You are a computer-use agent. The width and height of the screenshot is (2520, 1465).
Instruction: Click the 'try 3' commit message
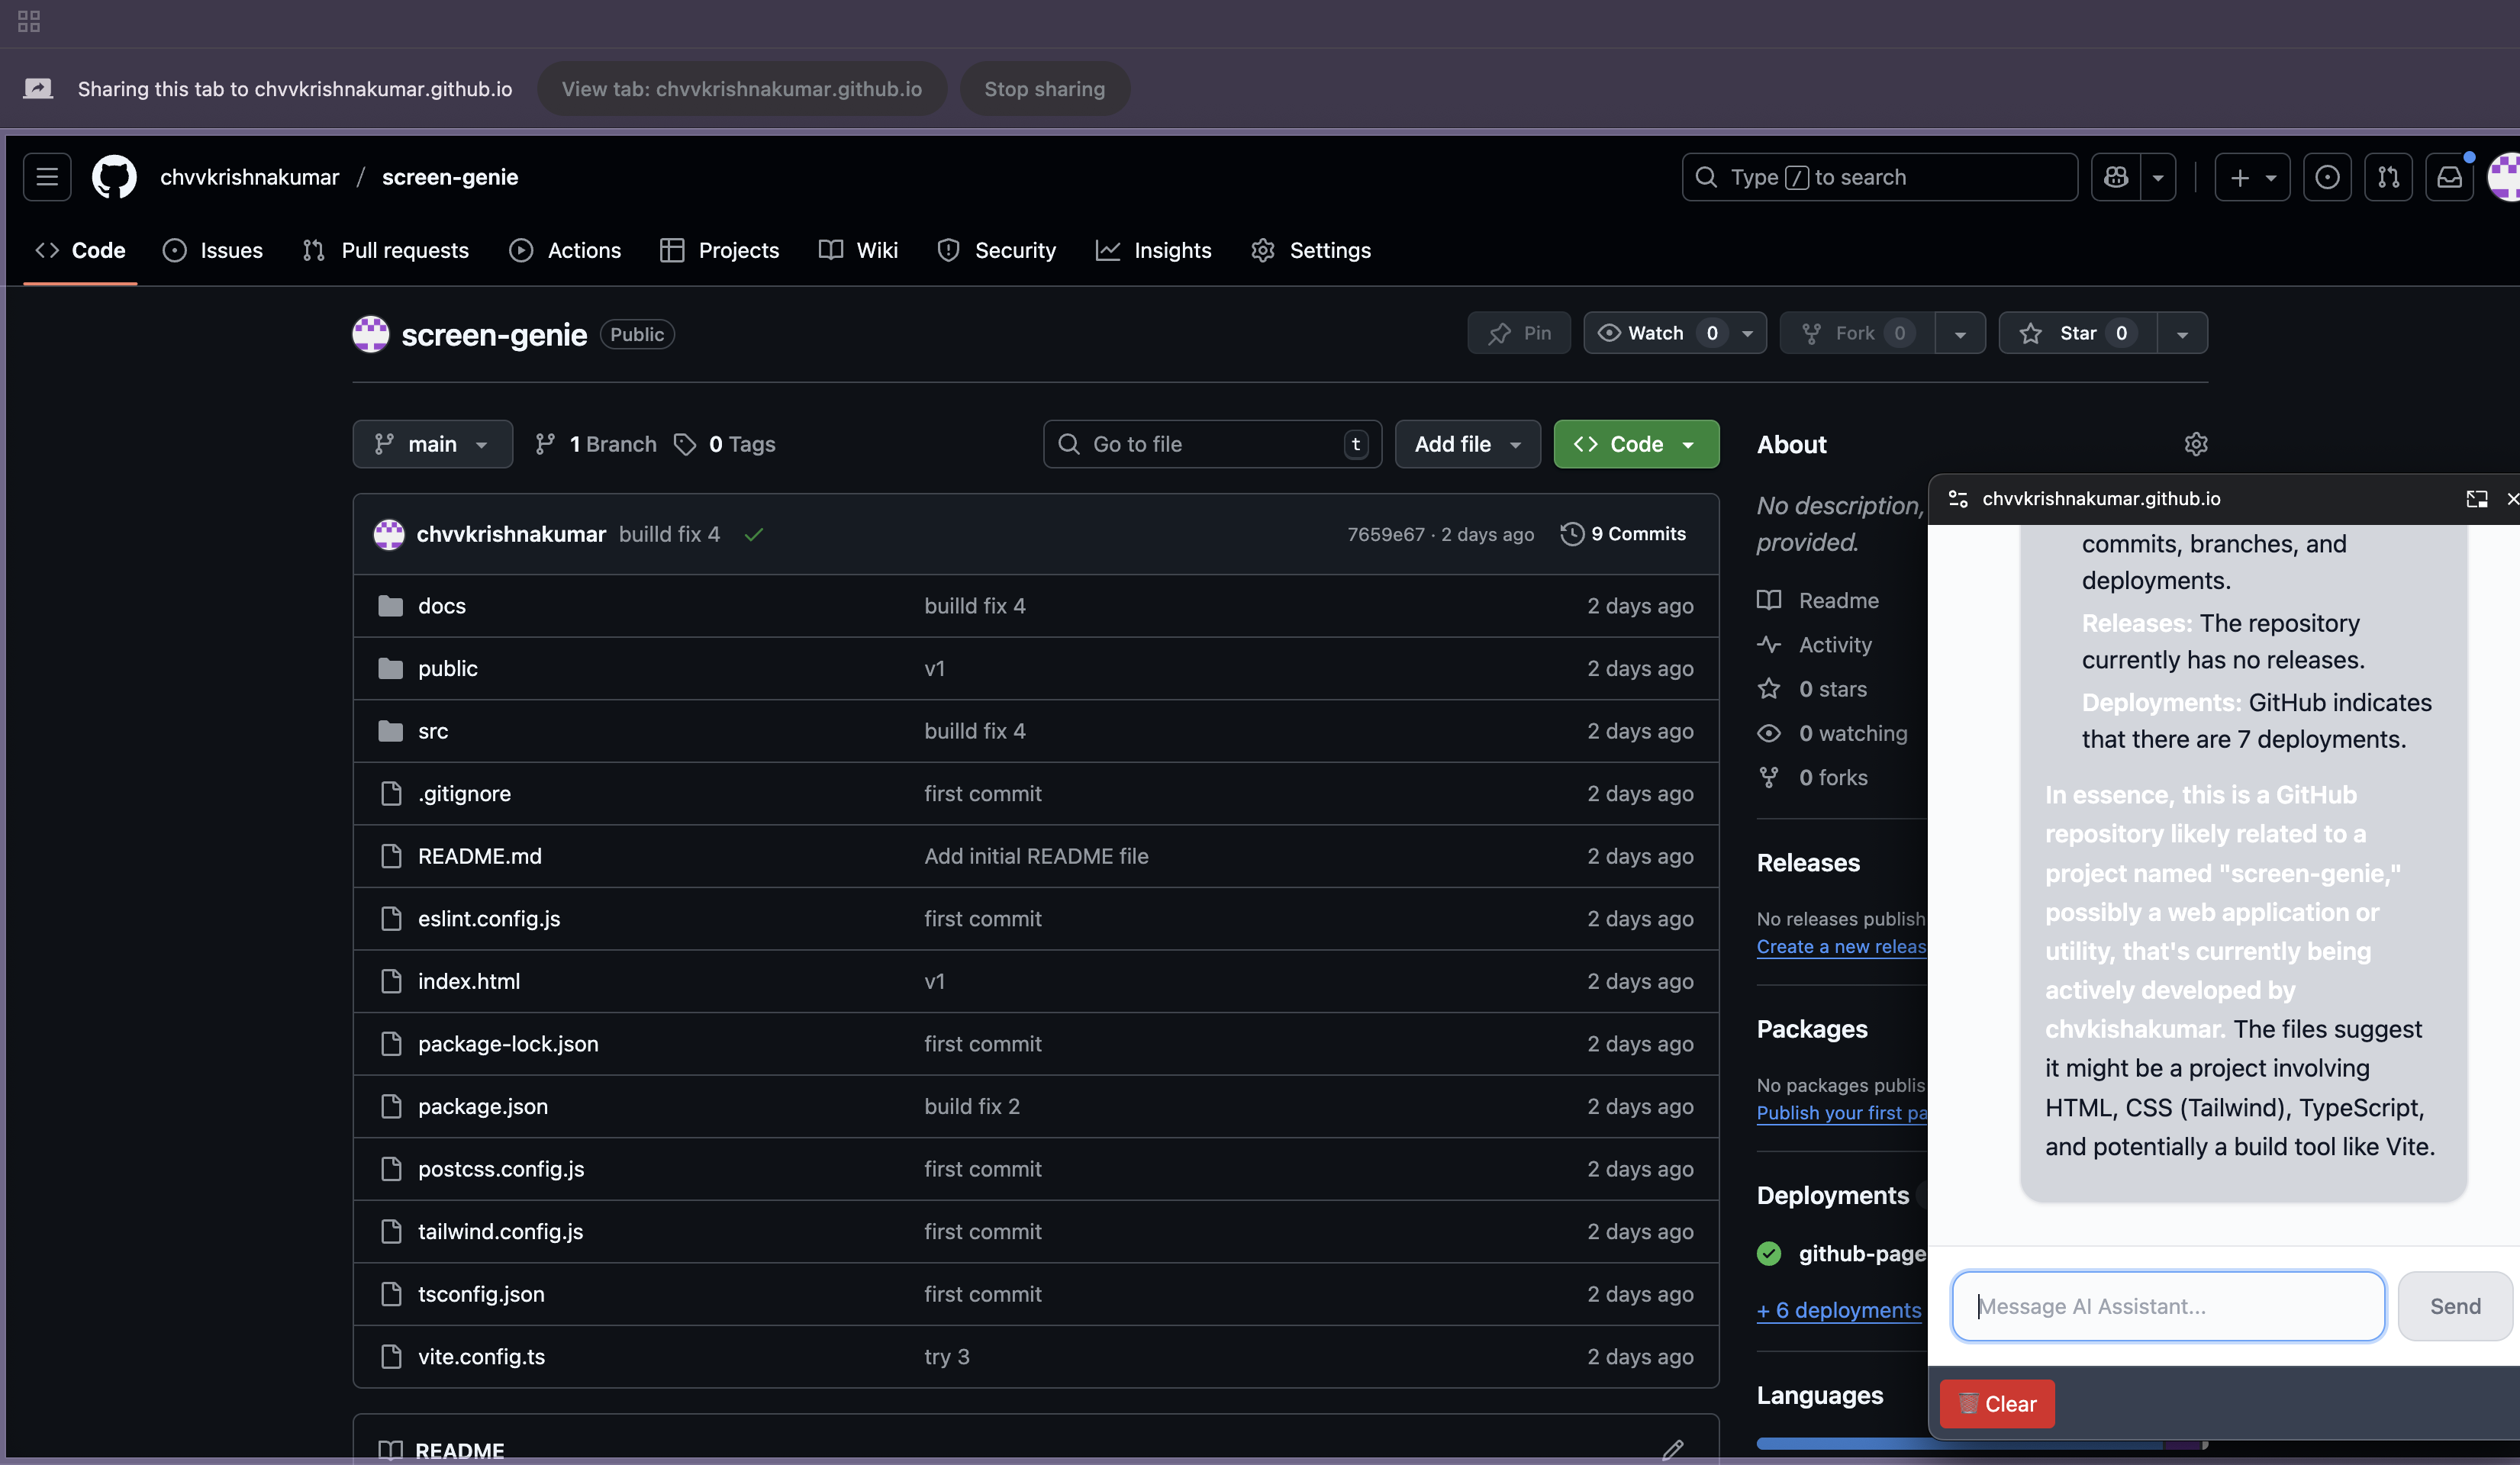point(946,1356)
